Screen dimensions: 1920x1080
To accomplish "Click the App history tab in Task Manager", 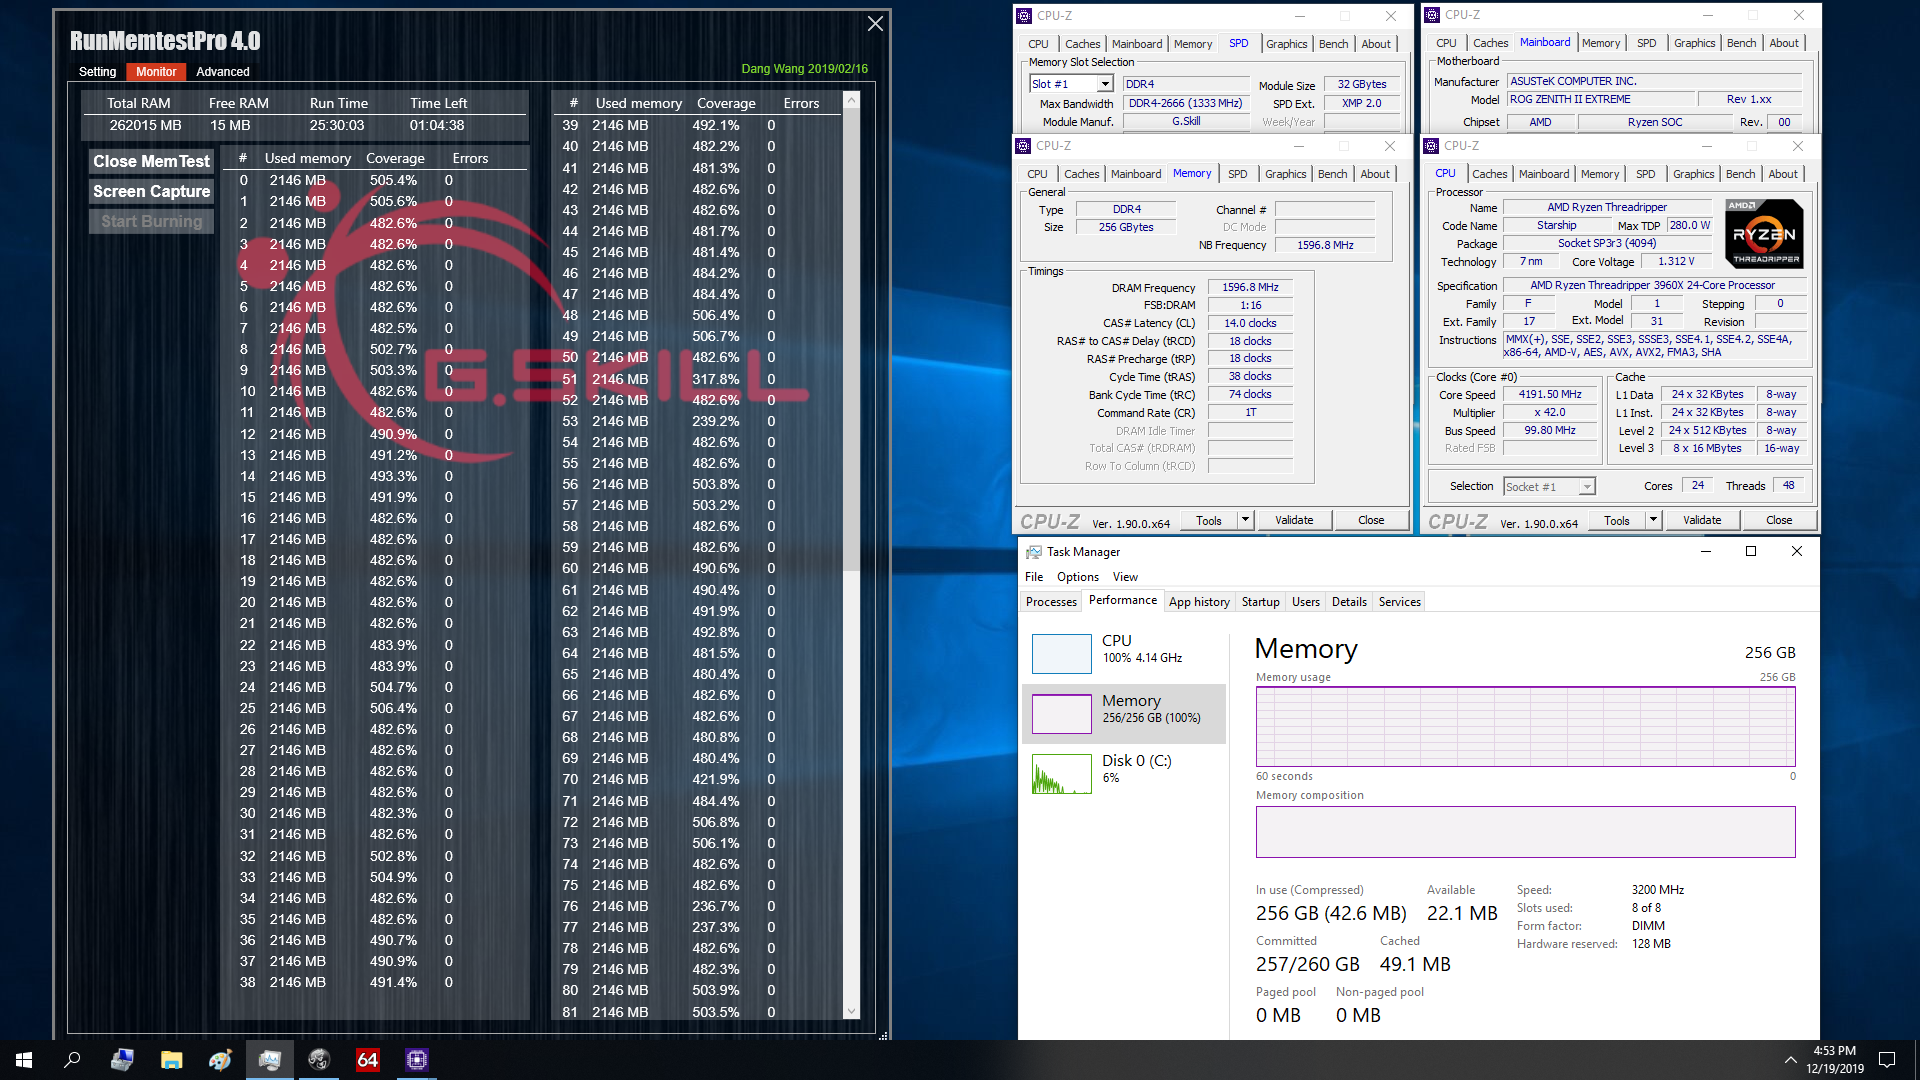I will coord(1197,601).
